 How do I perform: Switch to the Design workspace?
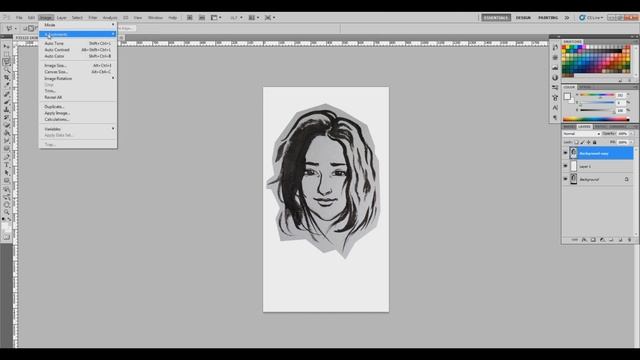(x=523, y=18)
